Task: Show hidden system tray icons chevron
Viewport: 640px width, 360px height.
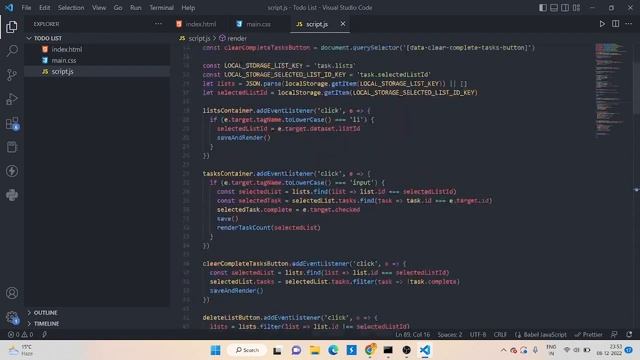Action: point(503,350)
